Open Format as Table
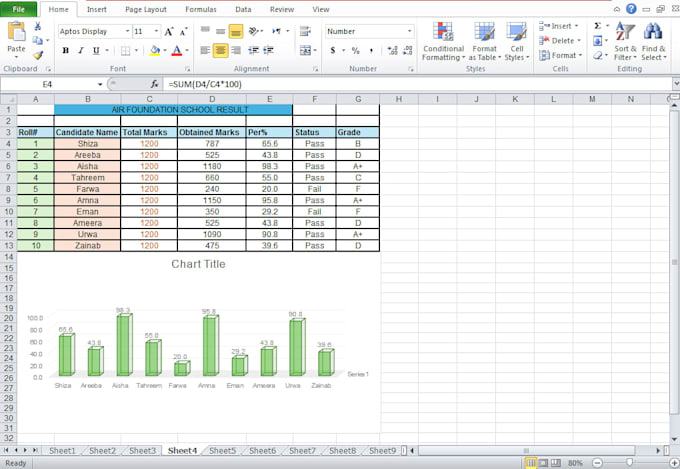The width and height of the screenshot is (680, 469). point(484,41)
